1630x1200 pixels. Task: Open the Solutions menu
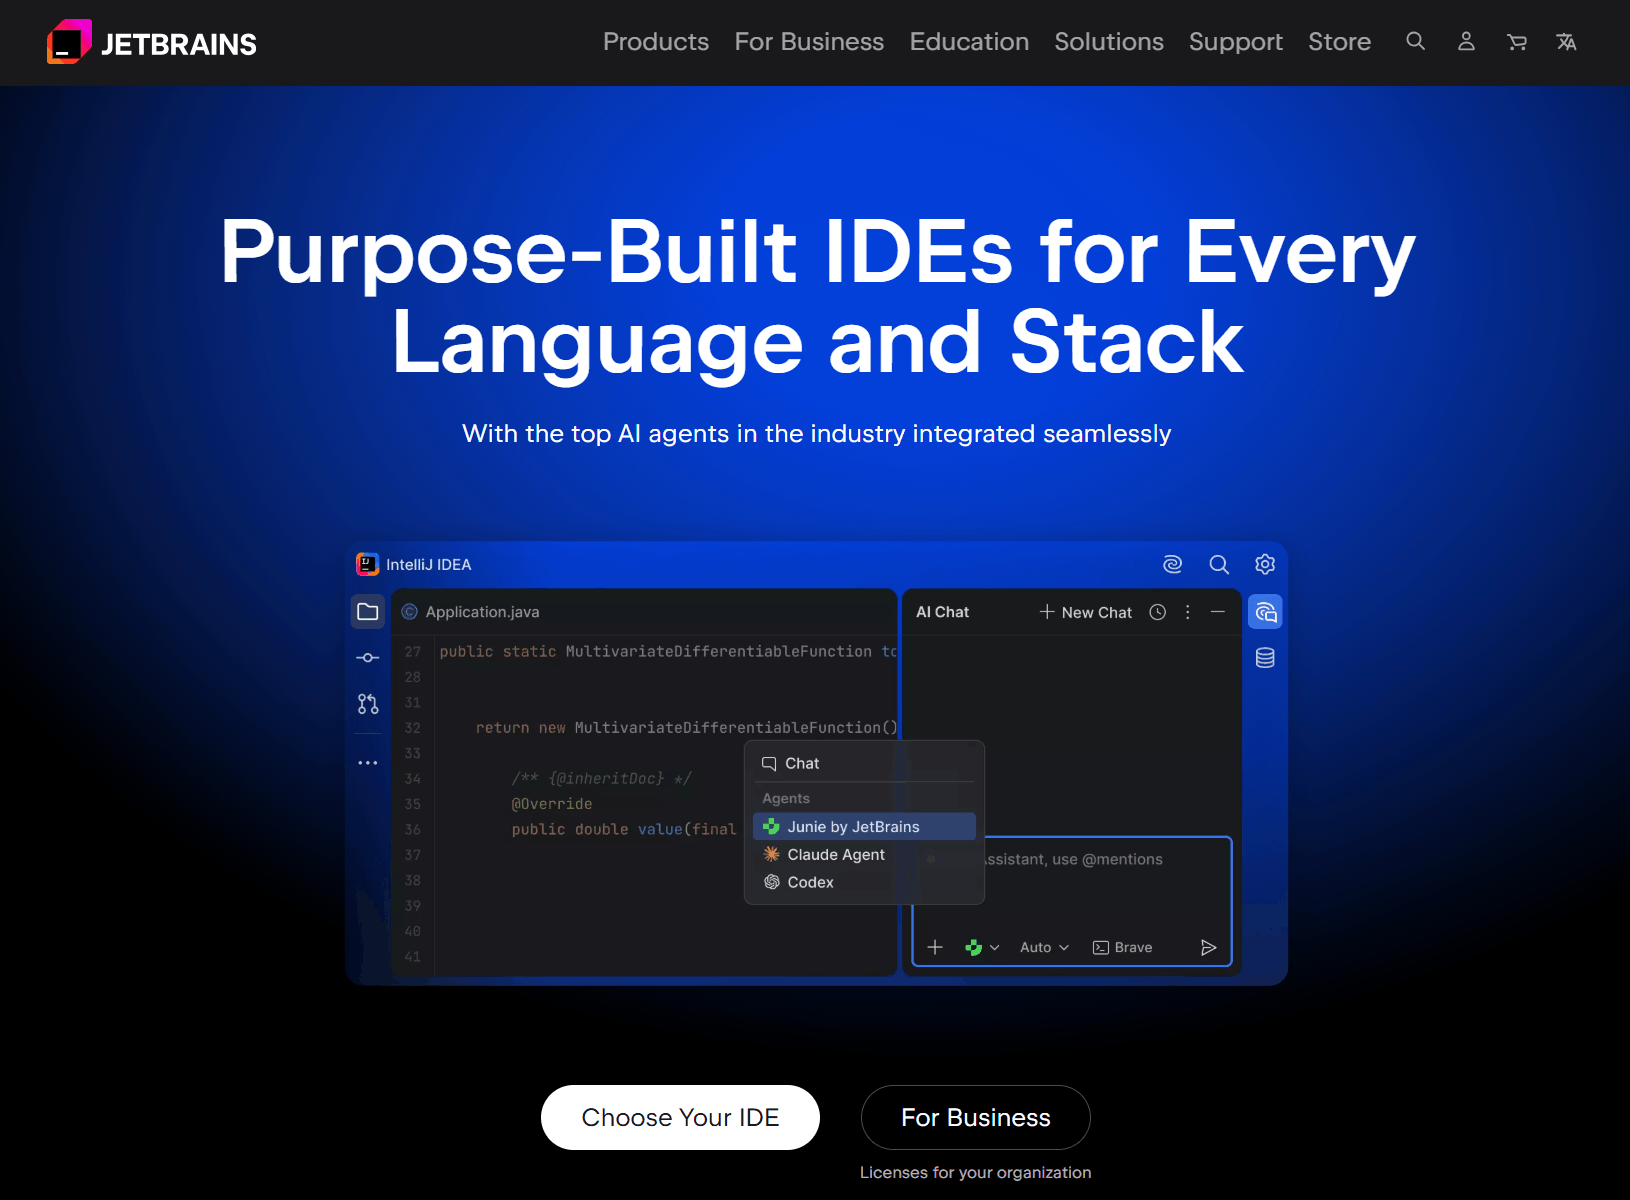[x=1108, y=42]
